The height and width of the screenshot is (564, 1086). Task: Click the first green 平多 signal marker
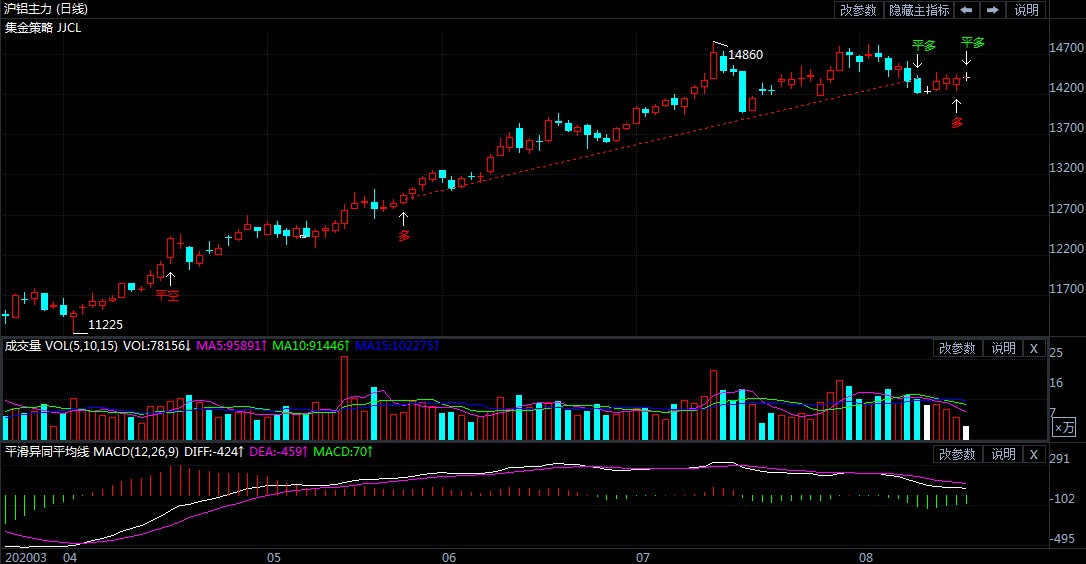[923, 45]
